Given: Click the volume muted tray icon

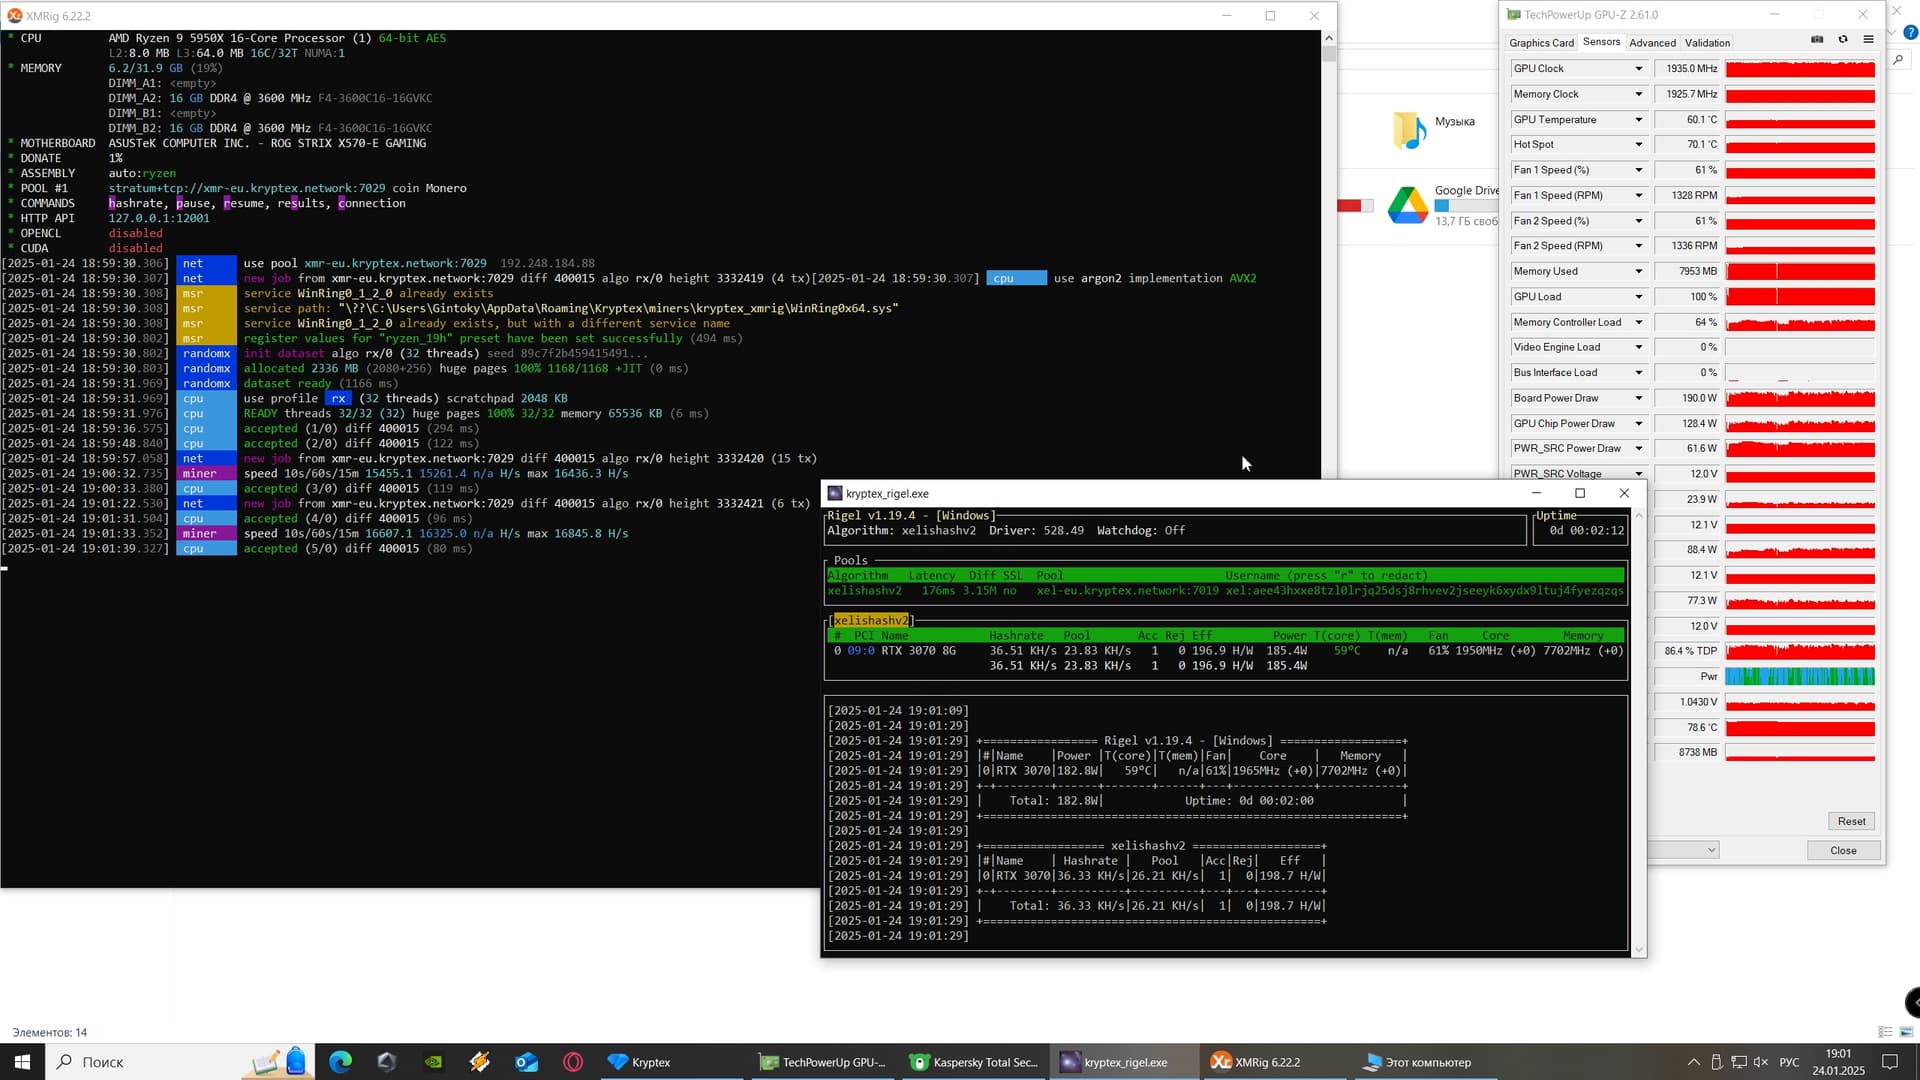Looking at the screenshot, I should [x=1761, y=1062].
